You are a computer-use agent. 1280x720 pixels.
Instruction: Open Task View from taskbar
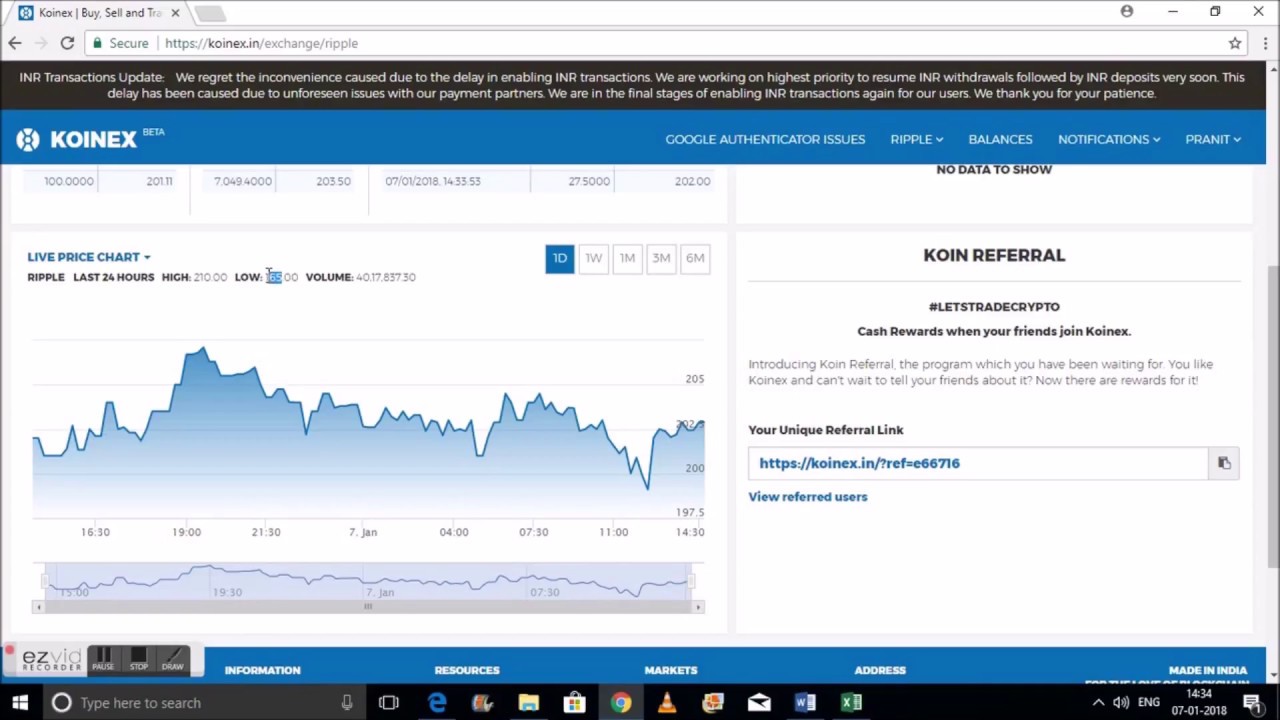[389, 703]
